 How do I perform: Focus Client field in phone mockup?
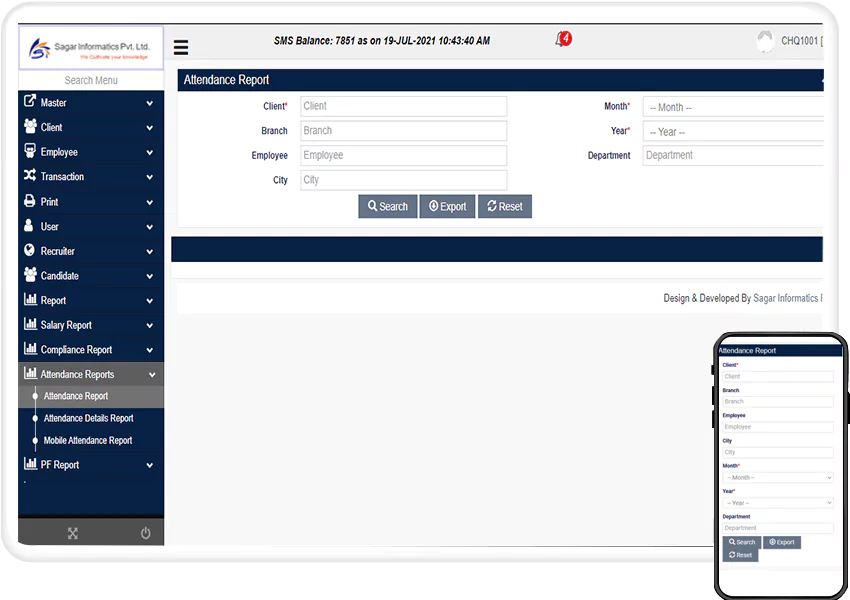pyautogui.click(x=778, y=376)
